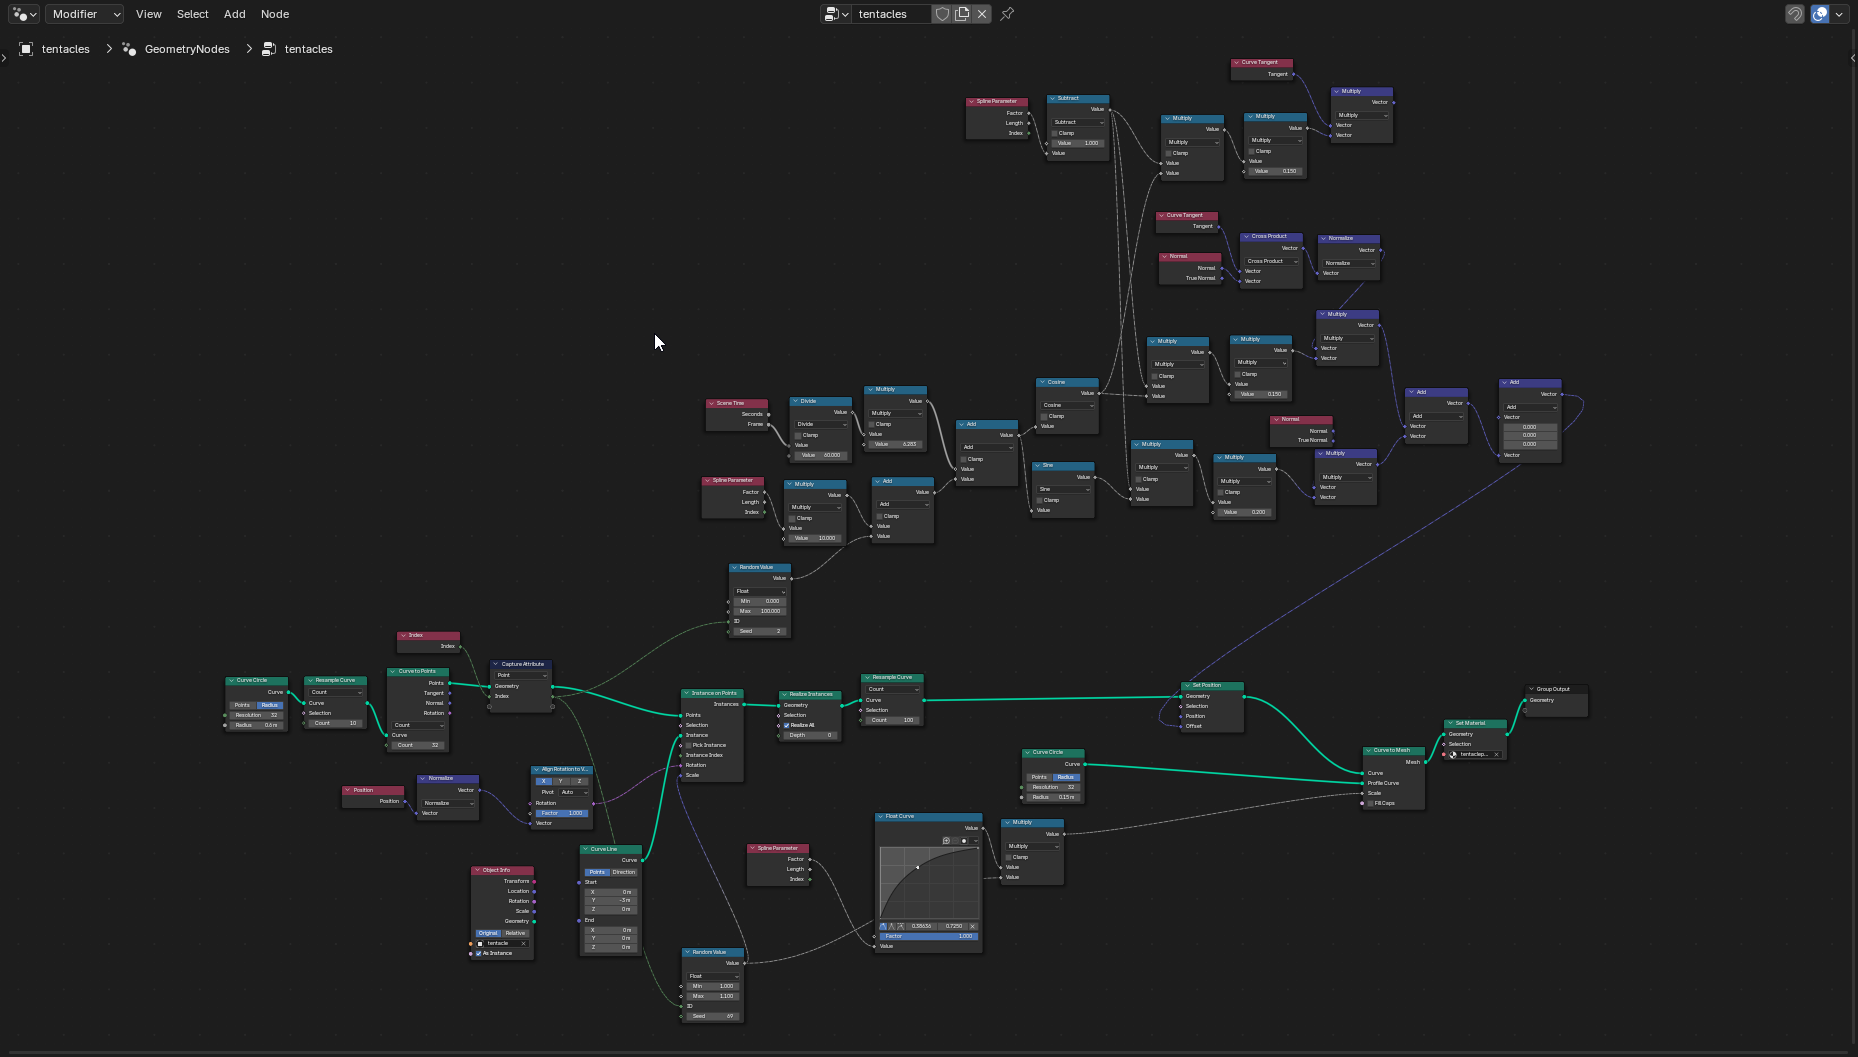This screenshot has height=1057, width=1858.
Task: Toggle As Instance in Object Info
Action: 479,953
